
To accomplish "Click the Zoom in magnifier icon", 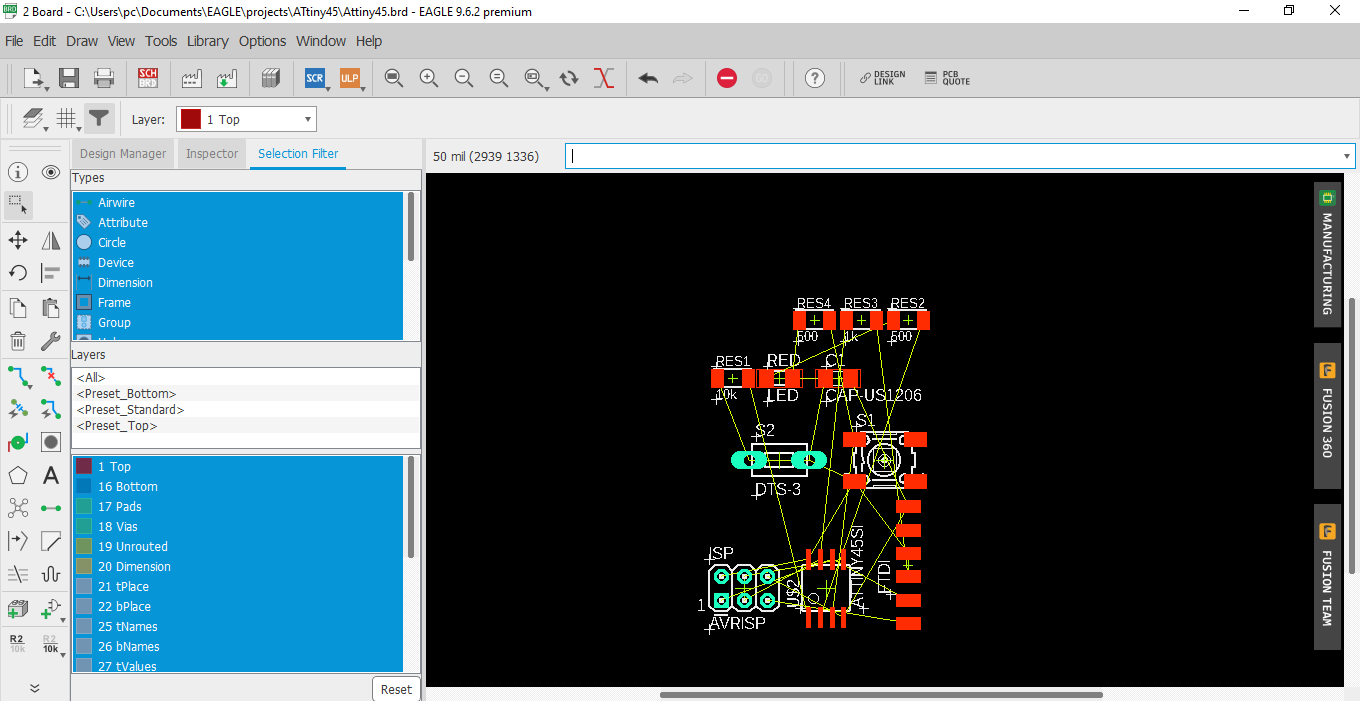I will (x=429, y=78).
